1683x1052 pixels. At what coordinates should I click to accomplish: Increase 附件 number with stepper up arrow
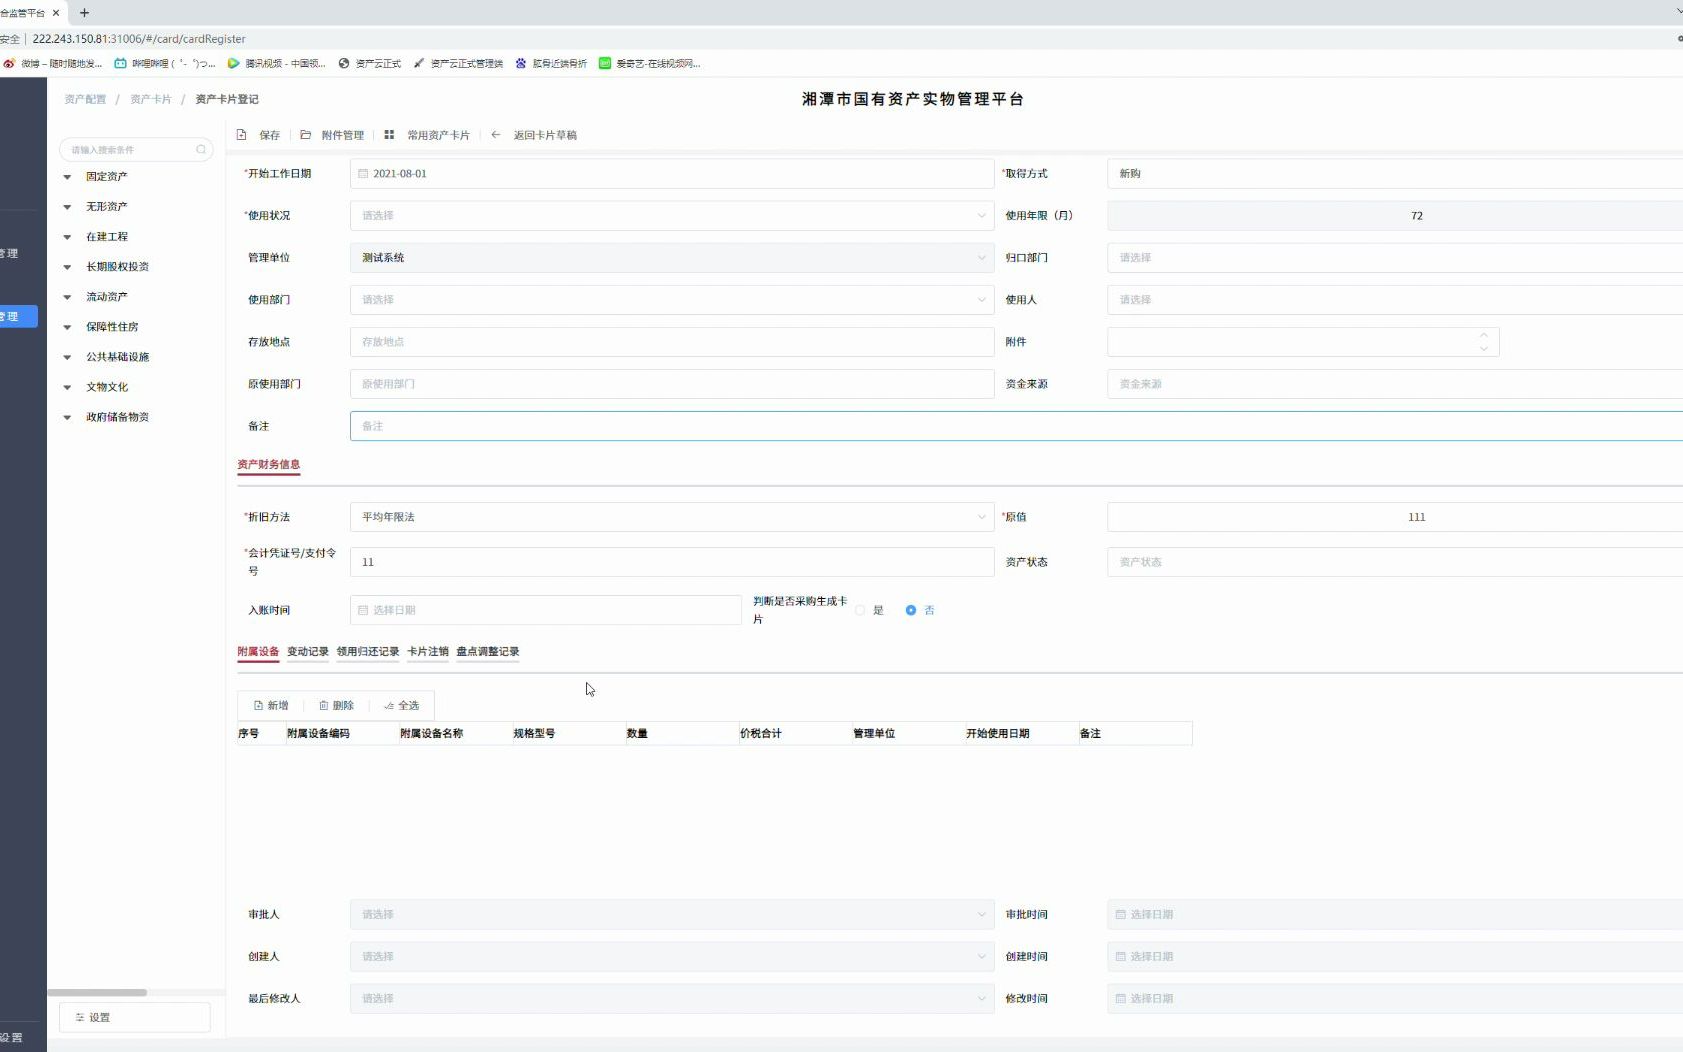tap(1484, 335)
